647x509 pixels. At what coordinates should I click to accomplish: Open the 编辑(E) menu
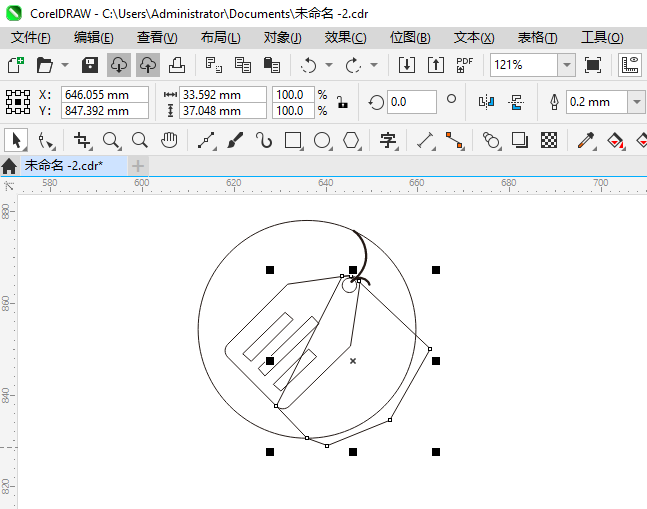tap(94, 38)
